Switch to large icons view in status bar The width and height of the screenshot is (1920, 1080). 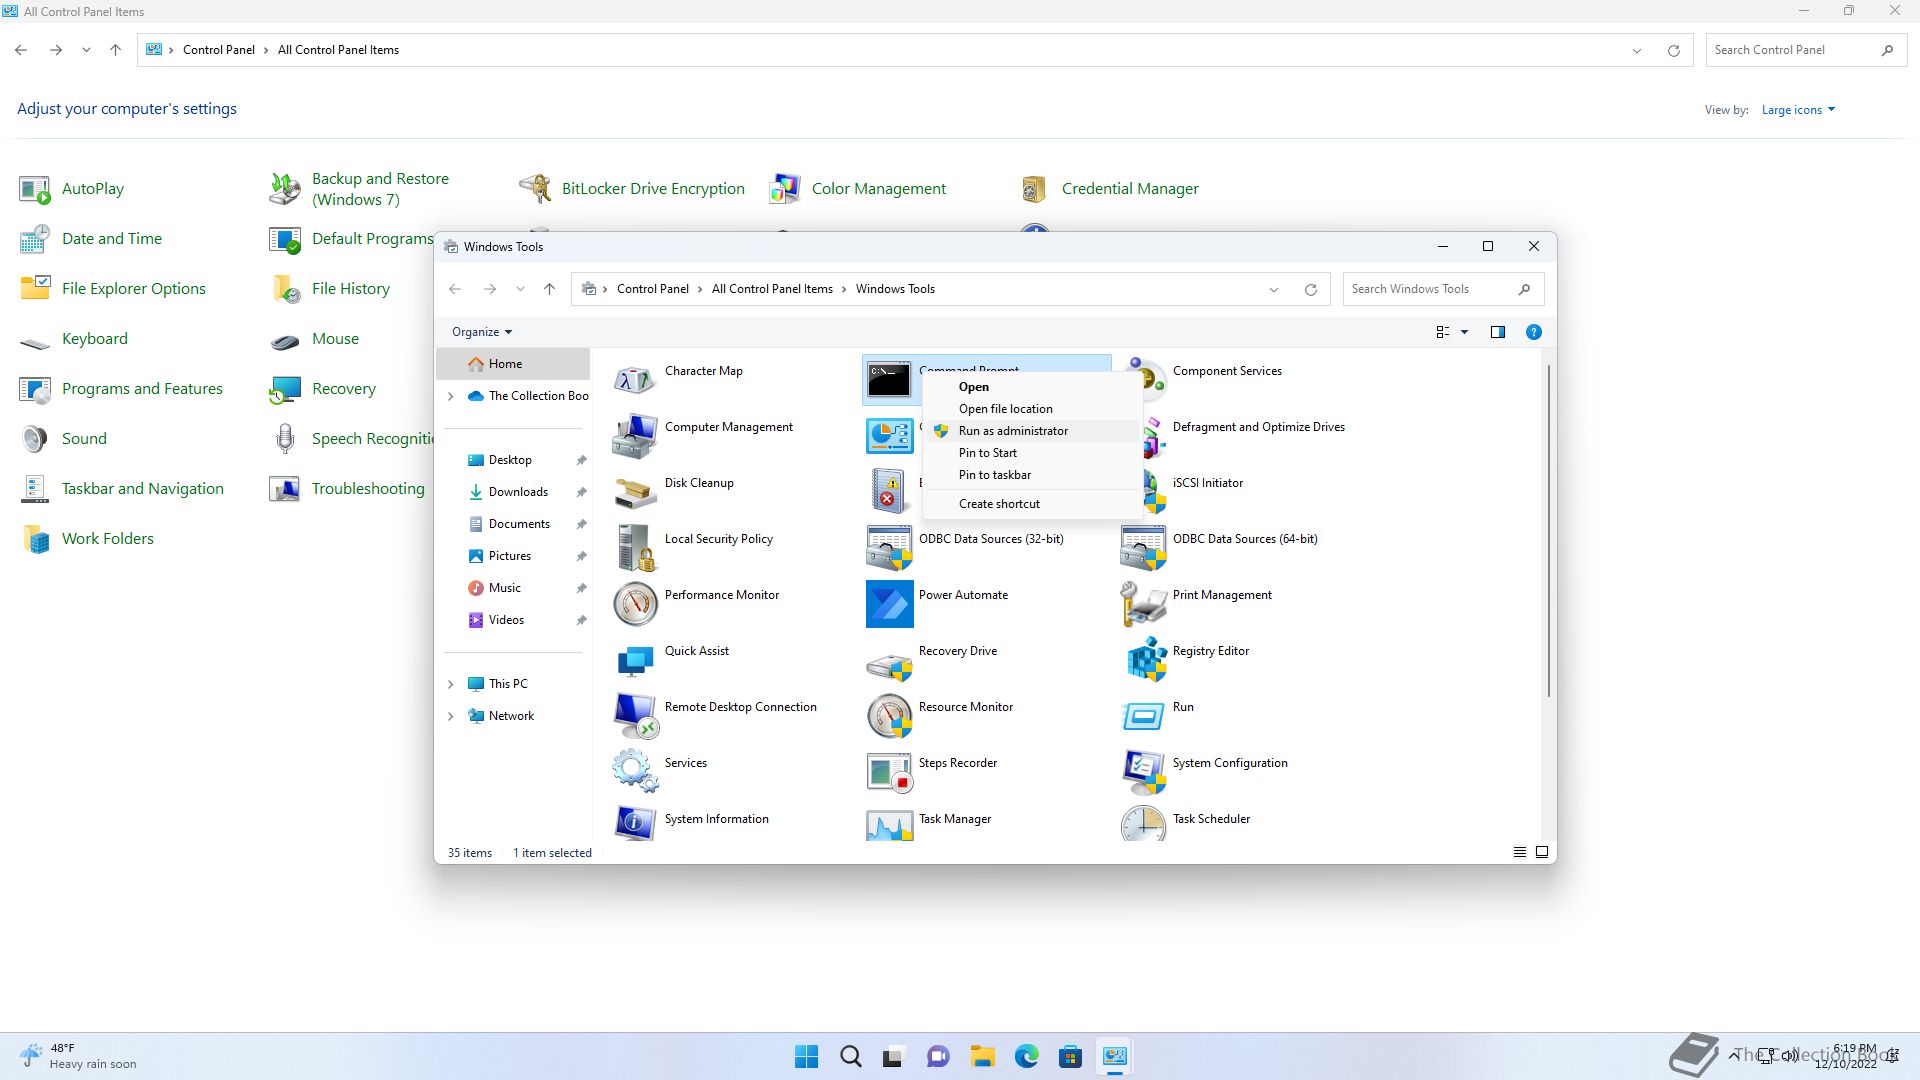tap(1542, 852)
